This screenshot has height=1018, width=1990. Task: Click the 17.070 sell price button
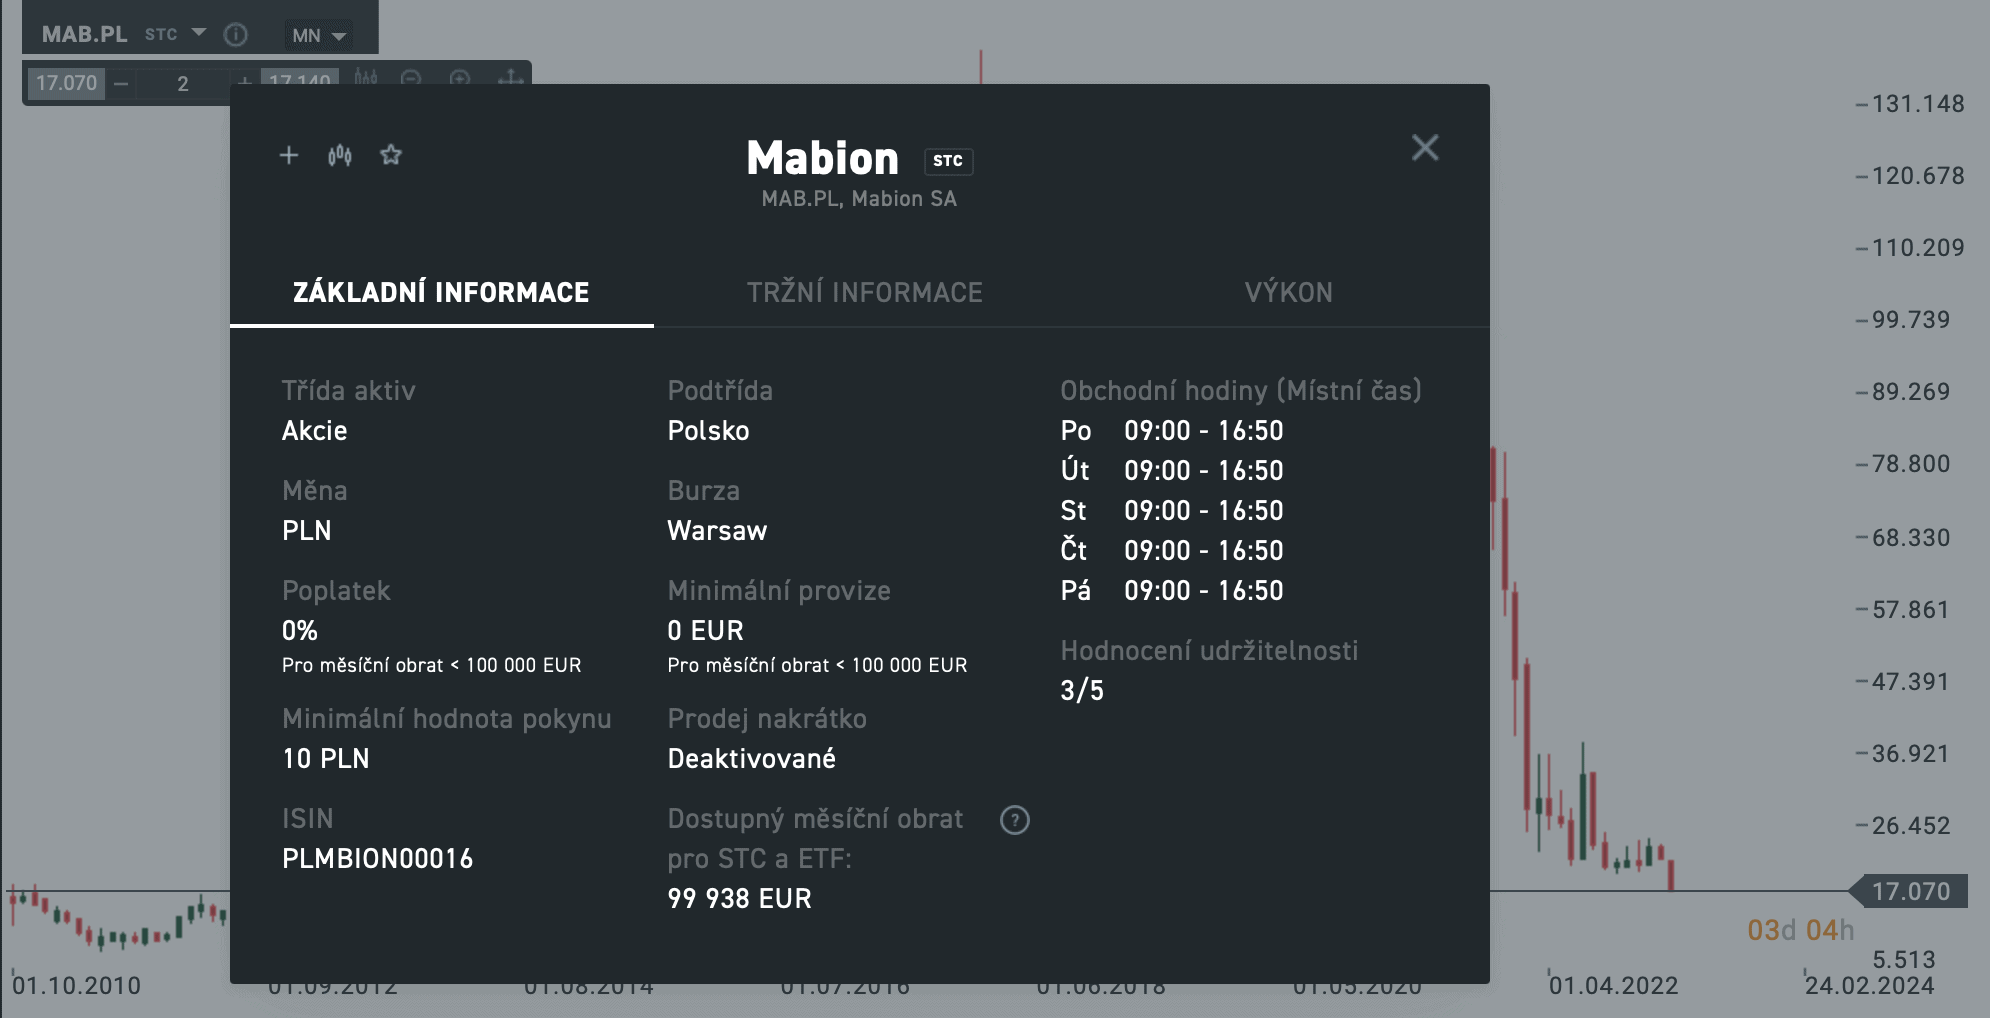pos(66,83)
